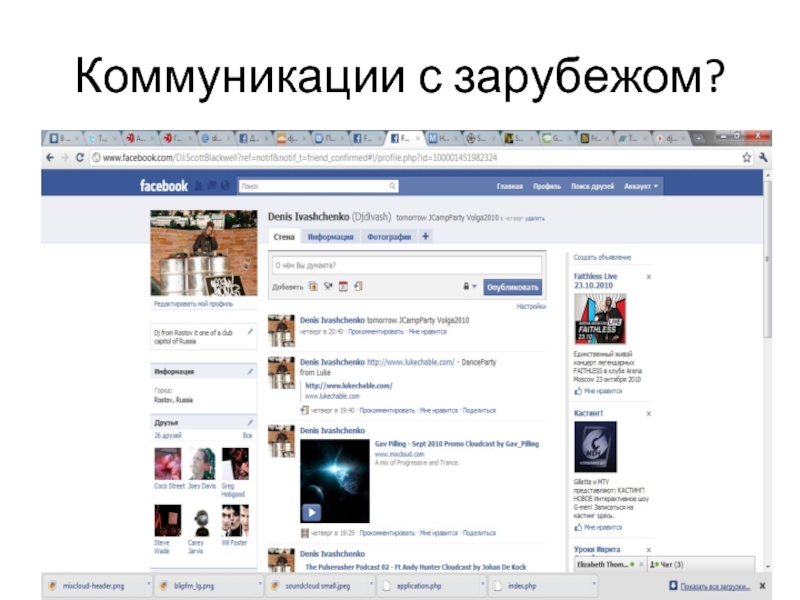
Task: Expand the Аккаунт dropdown menu
Action: point(641,186)
